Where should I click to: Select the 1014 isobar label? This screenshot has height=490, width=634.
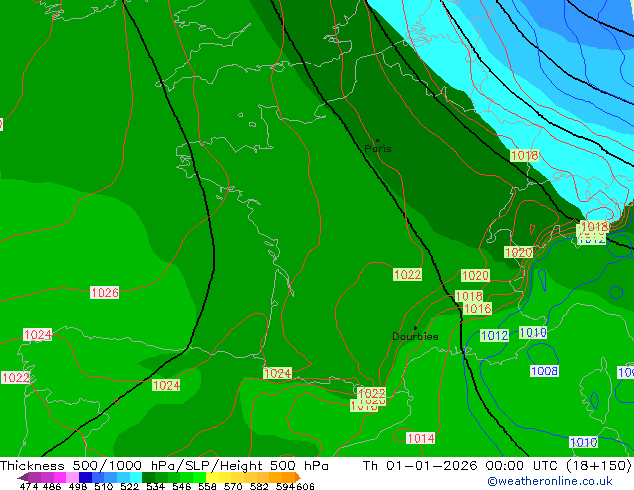click(421, 438)
